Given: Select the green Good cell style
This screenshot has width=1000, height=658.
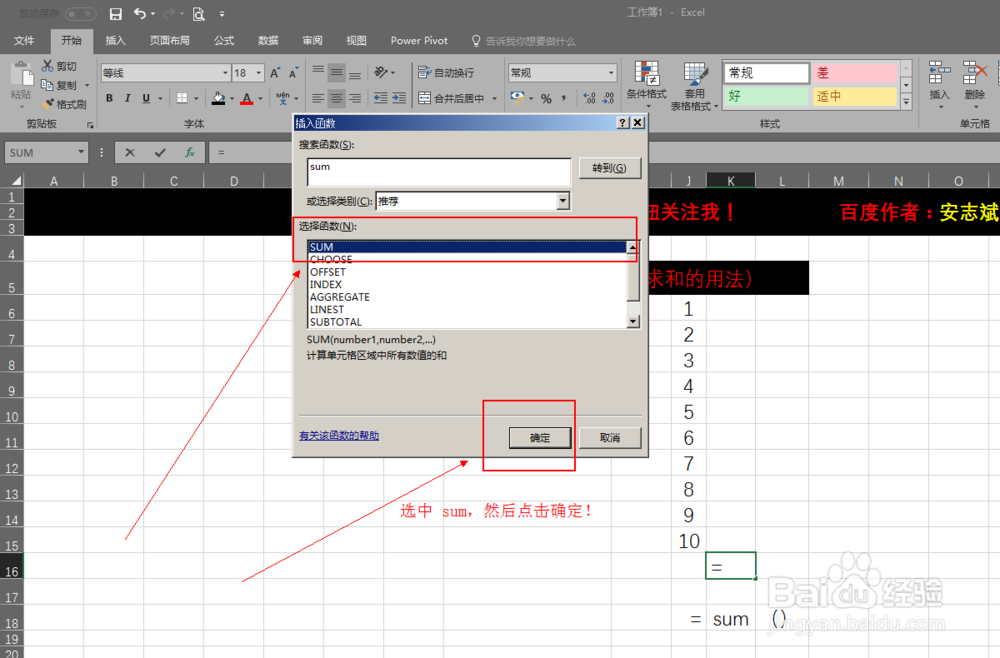Looking at the screenshot, I should [x=766, y=96].
